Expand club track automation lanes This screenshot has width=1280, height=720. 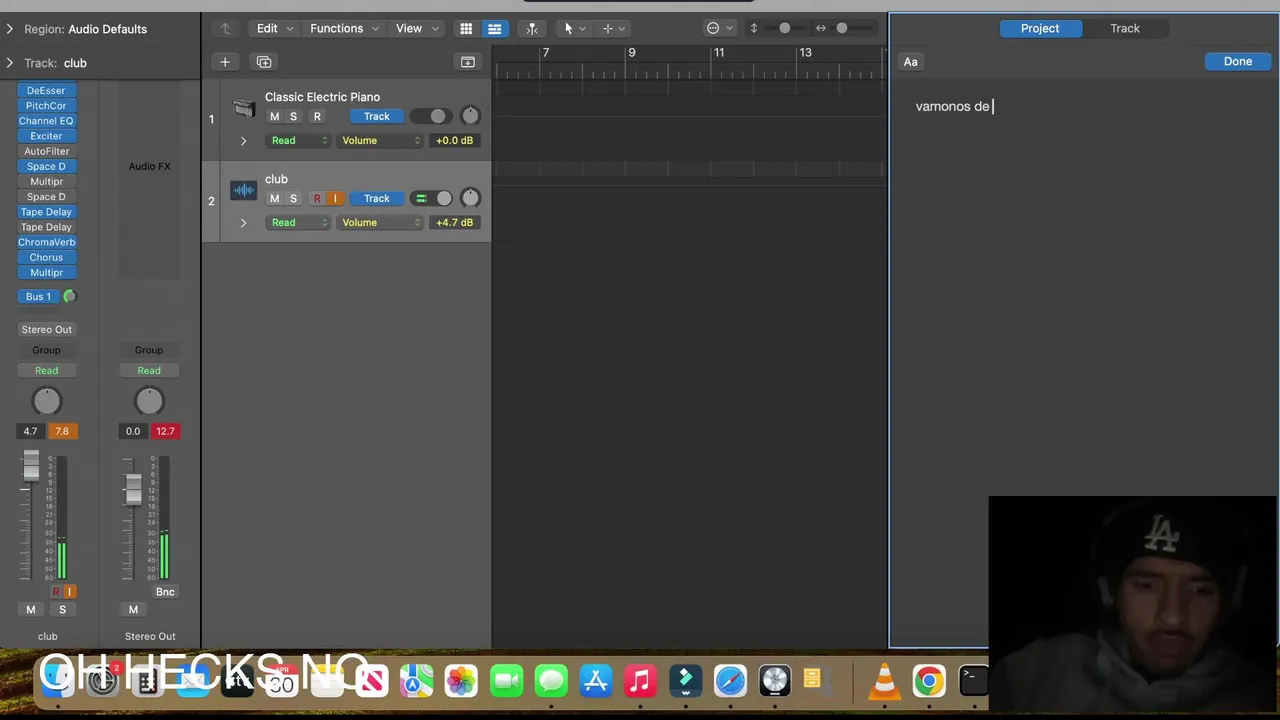click(x=243, y=223)
